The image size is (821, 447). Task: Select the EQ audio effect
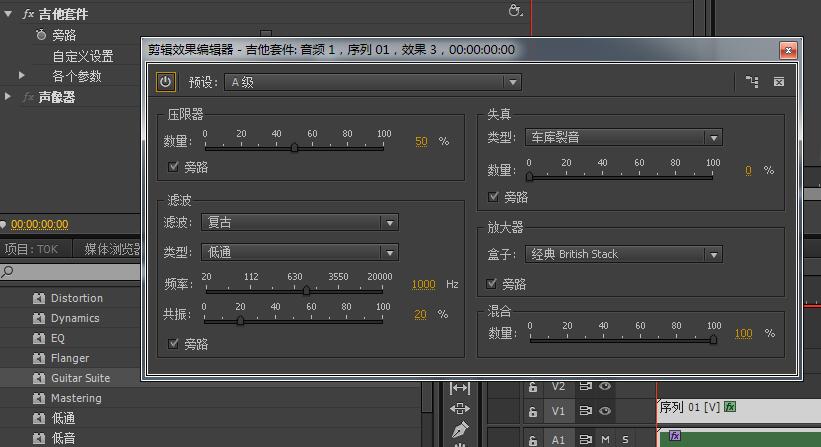pos(58,338)
